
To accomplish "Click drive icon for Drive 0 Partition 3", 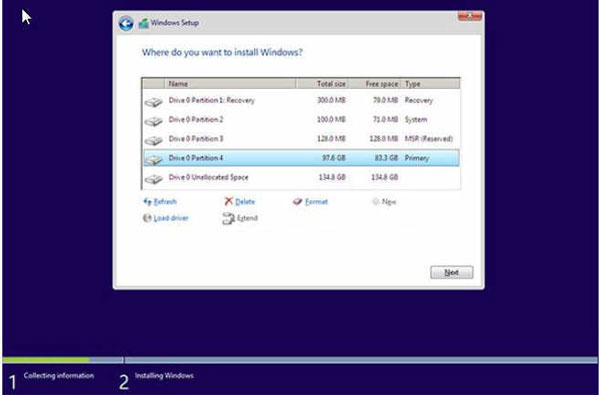I will click(153, 140).
